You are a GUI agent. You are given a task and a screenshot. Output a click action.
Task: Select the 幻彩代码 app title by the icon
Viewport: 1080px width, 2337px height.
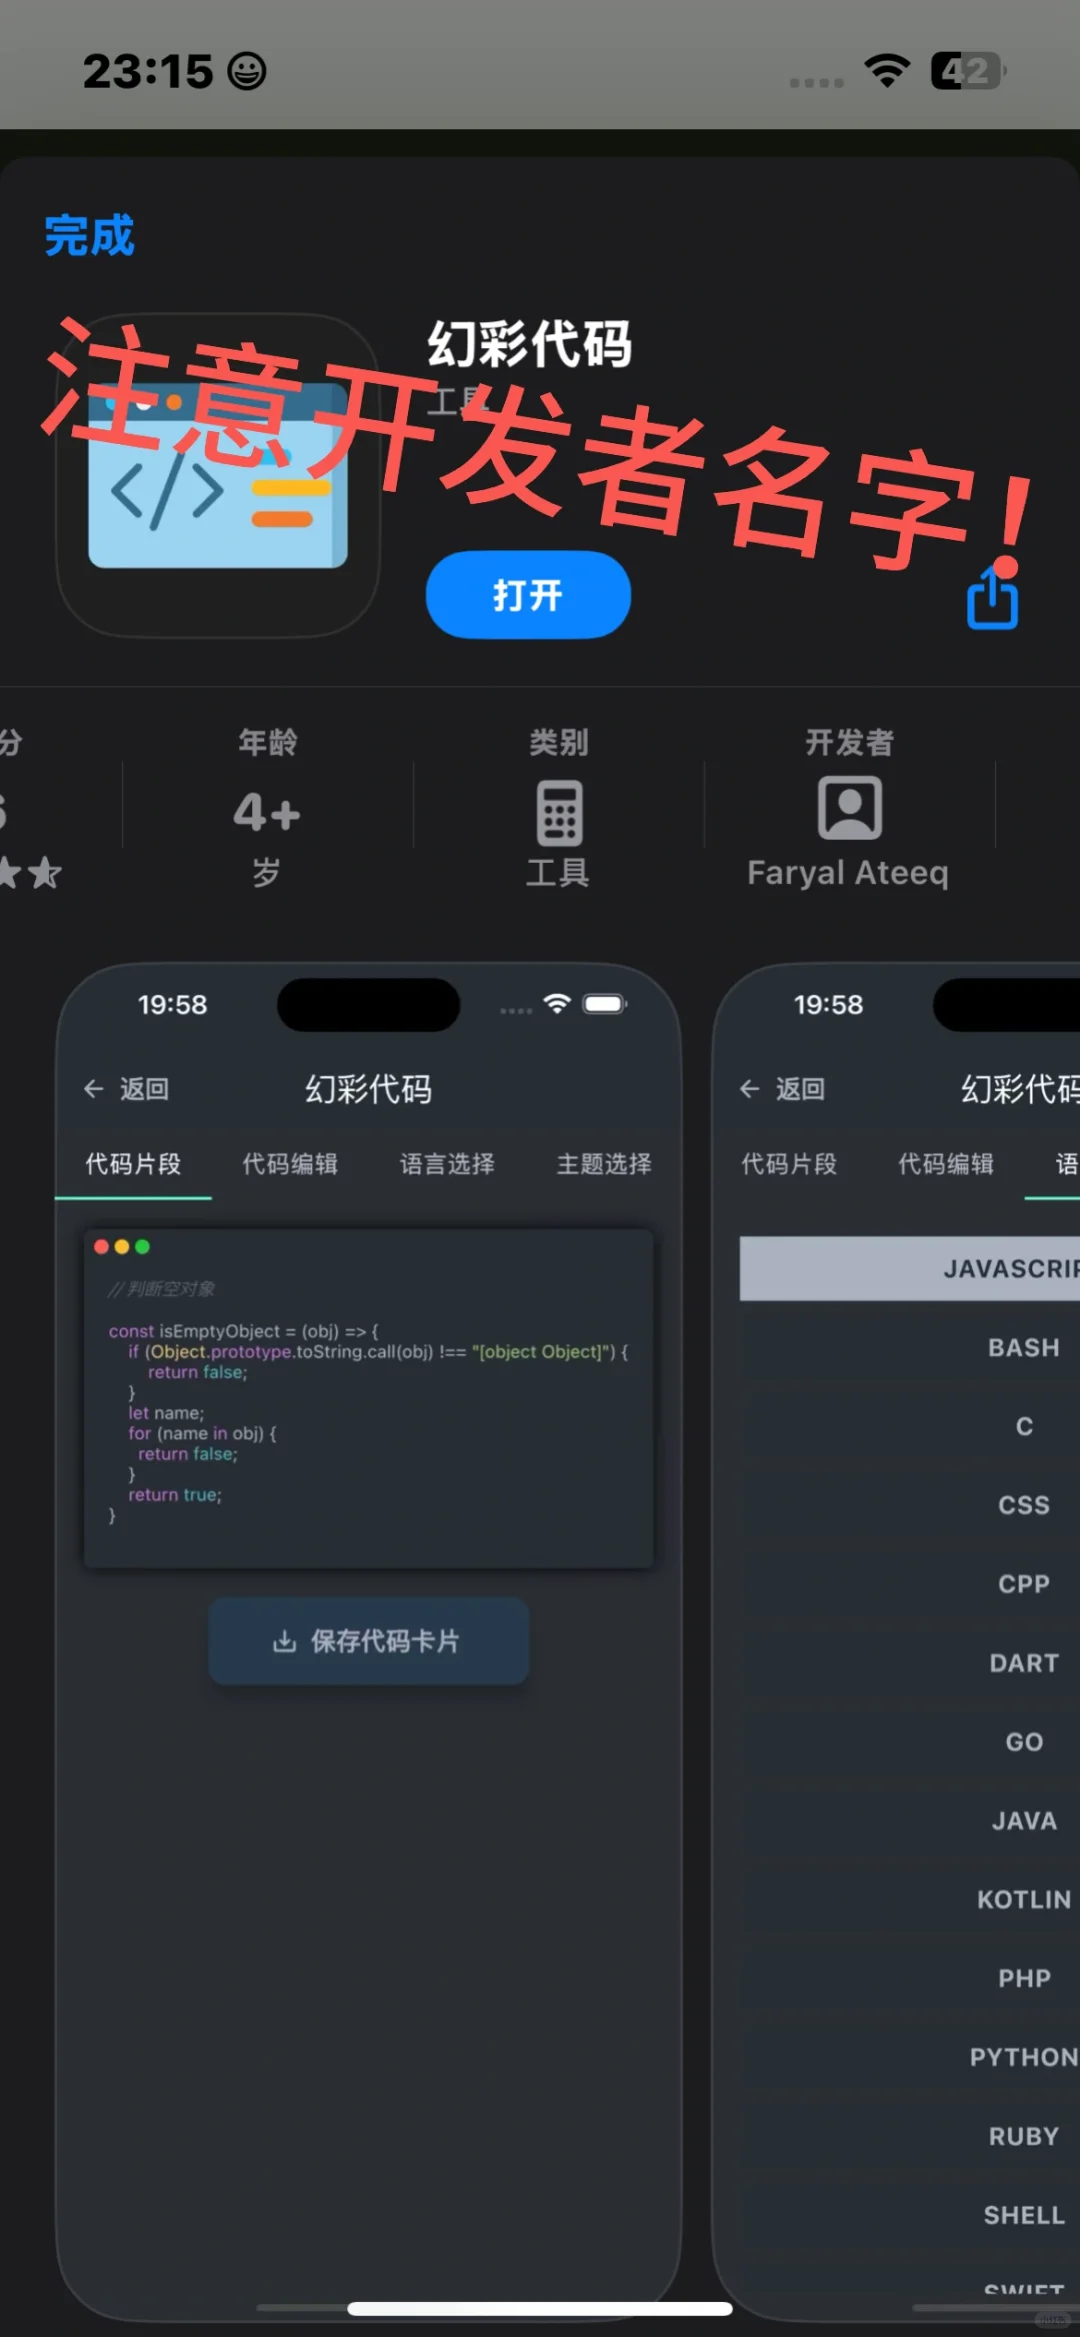click(529, 344)
